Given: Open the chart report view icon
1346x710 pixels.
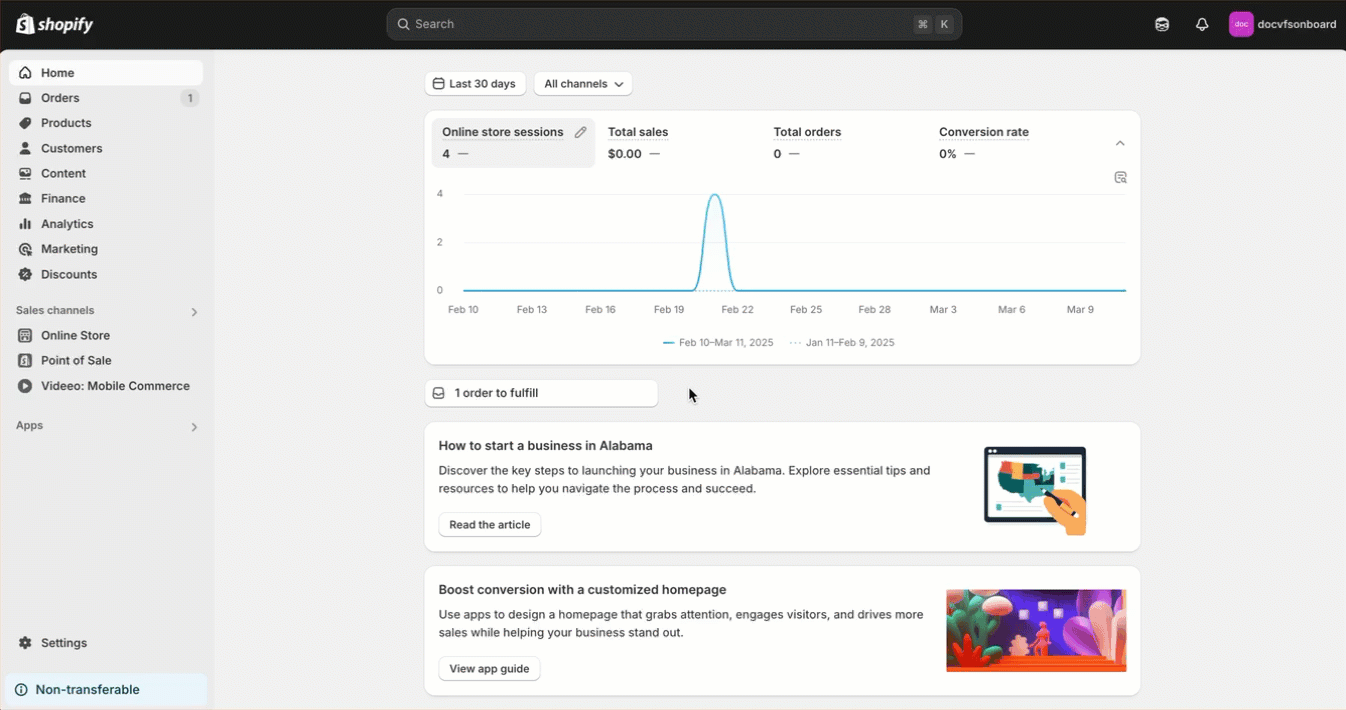Looking at the screenshot, I should tap(1120, 178).
